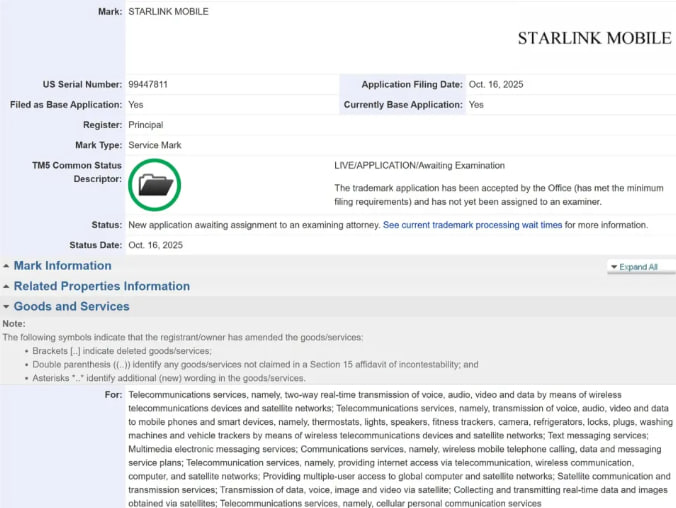Click the Brackets deleted goods/services note line
This screenshot has width=676, height=508.
[122, 351]
